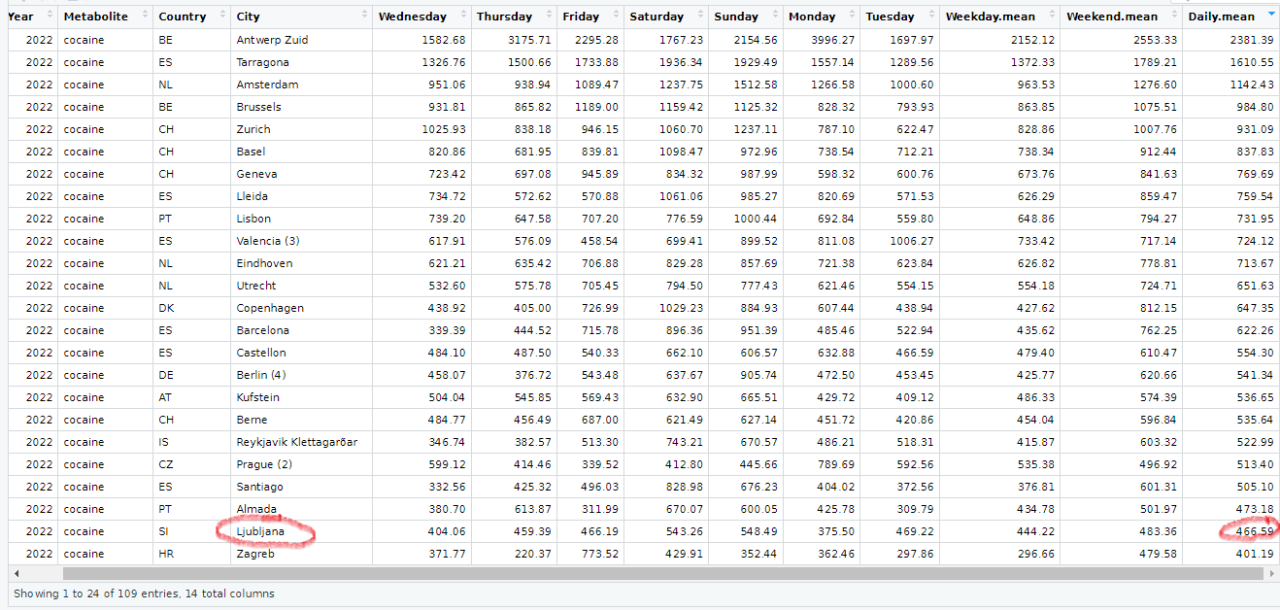Viewport: 1280px width, 610px height.
Task: Sort table by Friday column header
Action: point(581,16)
